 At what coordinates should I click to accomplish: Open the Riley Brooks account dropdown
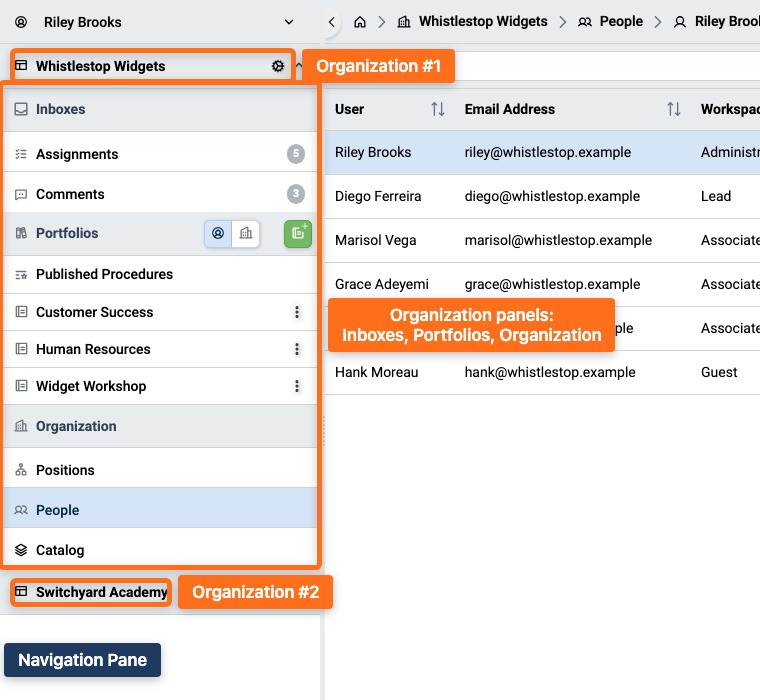(289, 22)
